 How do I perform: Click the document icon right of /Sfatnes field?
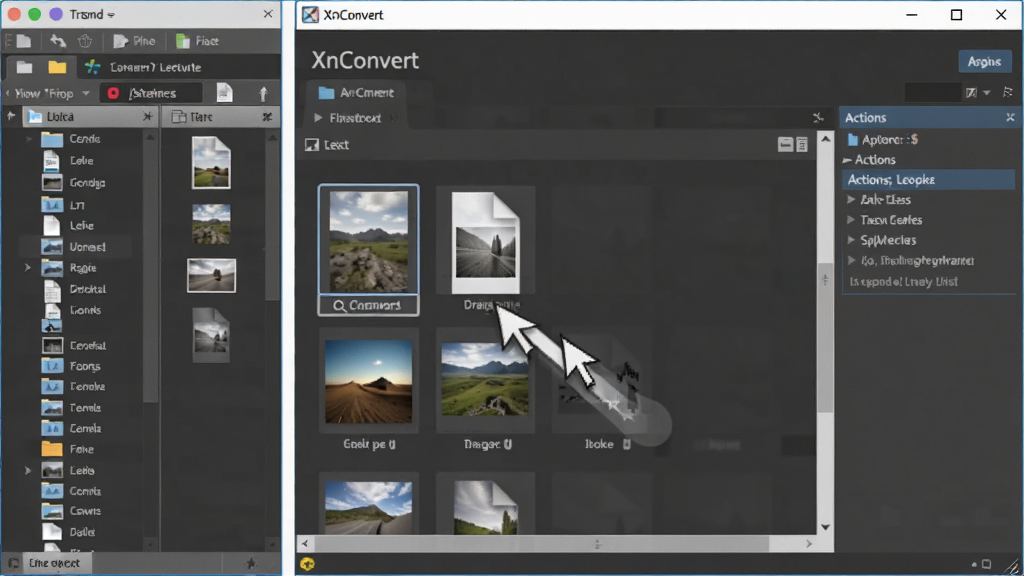coord(224,93)
